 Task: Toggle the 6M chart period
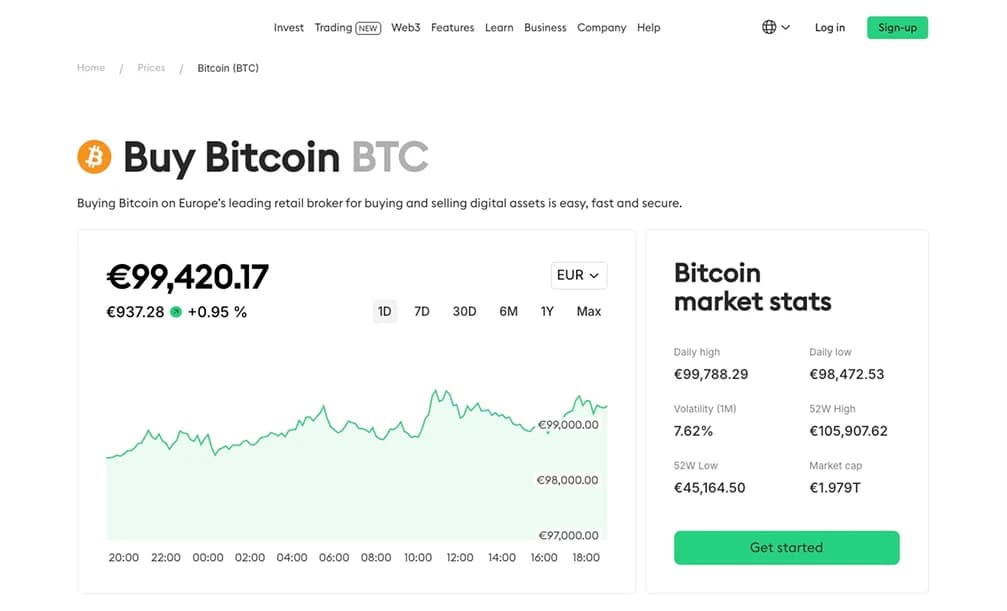(x=508, y=311)
